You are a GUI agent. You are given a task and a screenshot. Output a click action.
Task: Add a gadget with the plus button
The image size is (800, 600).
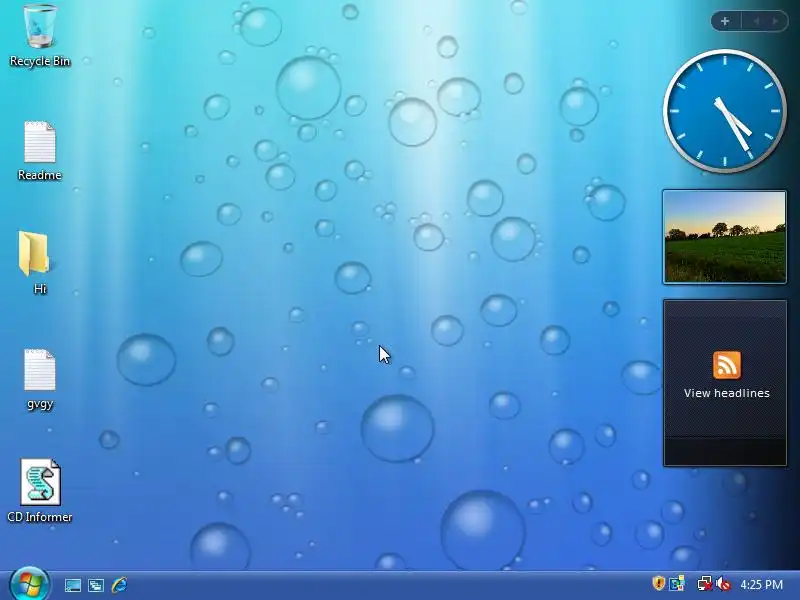(725, 21)
